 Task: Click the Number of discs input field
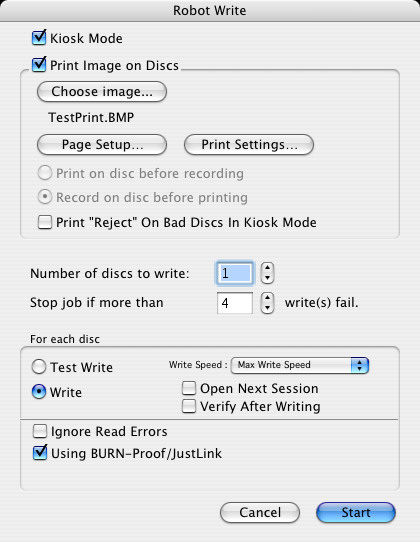[x=235, y=273]
